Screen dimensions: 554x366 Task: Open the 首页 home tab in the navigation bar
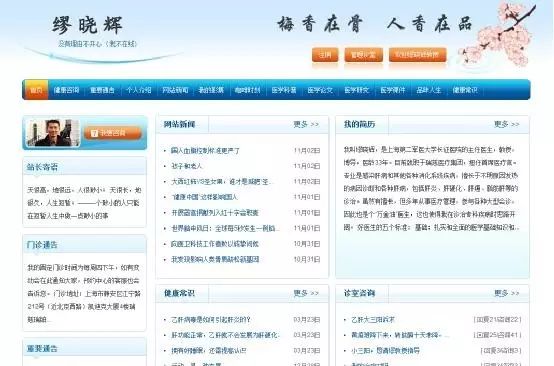pos(36,90)
